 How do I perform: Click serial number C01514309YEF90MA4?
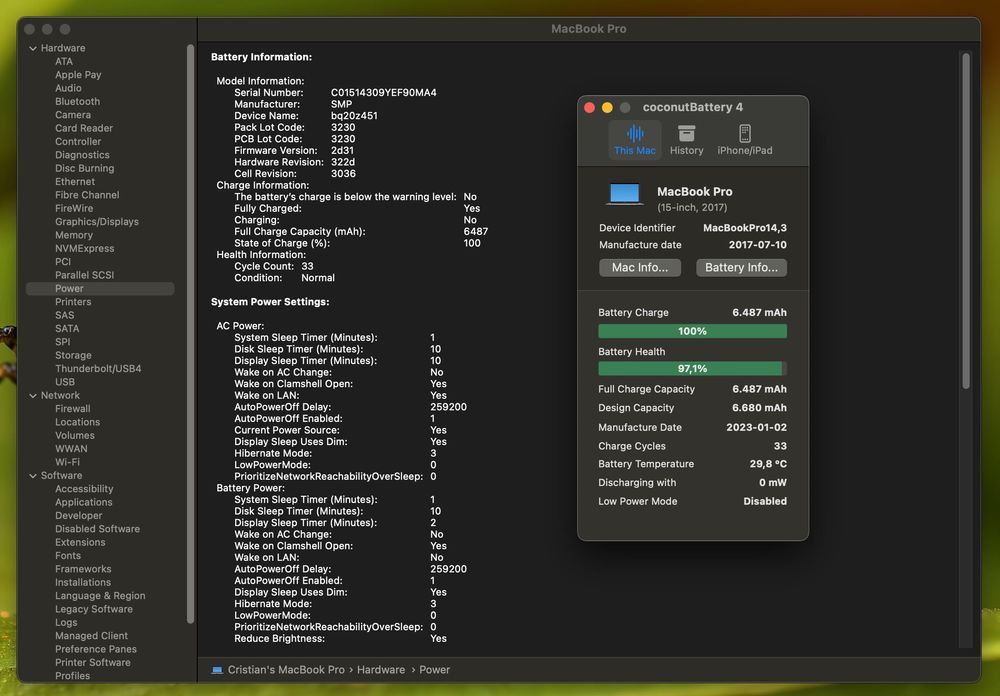(x=383, y=93)
